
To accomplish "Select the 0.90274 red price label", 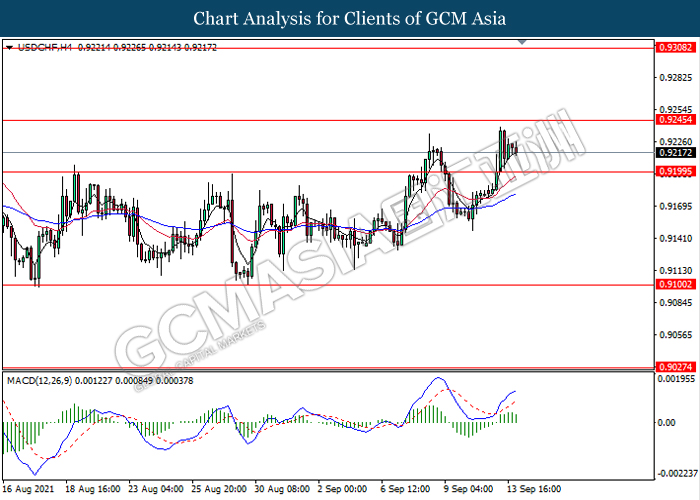I will 676,367.
